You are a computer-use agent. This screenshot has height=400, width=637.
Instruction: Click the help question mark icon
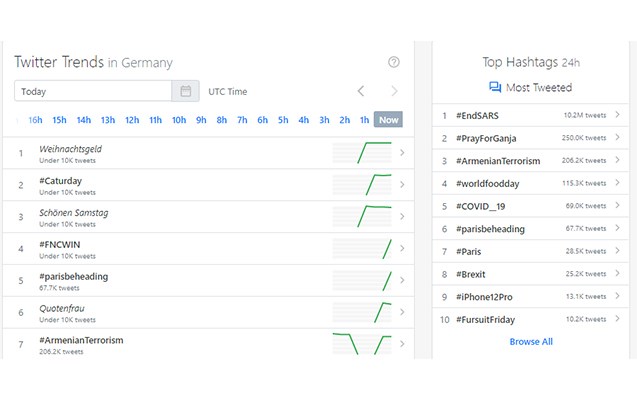[394, 62]
